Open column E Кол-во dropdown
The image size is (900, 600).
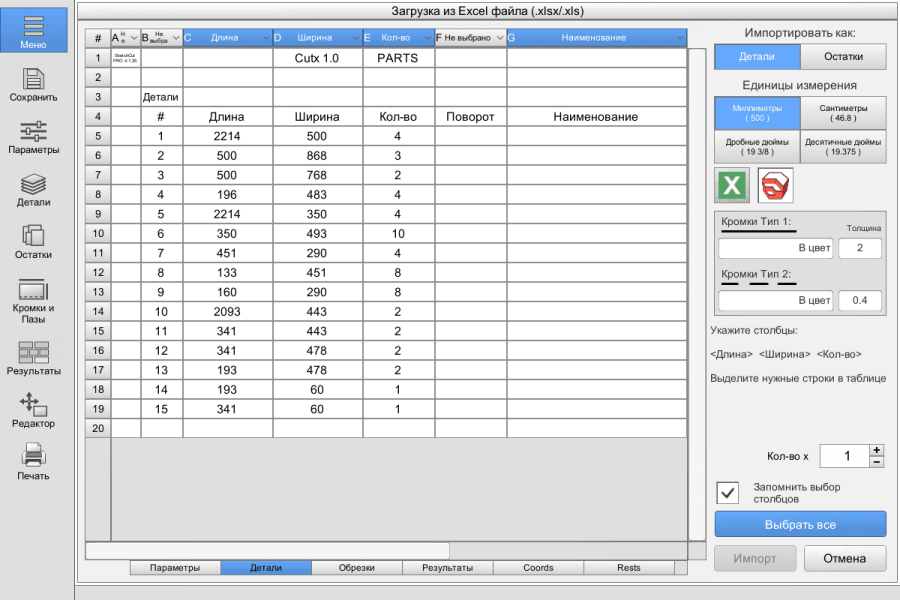[399, 38]
